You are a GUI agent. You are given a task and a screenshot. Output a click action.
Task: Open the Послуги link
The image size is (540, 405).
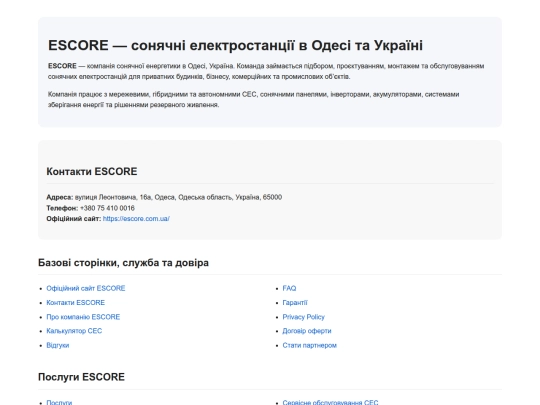click(59, 402)
